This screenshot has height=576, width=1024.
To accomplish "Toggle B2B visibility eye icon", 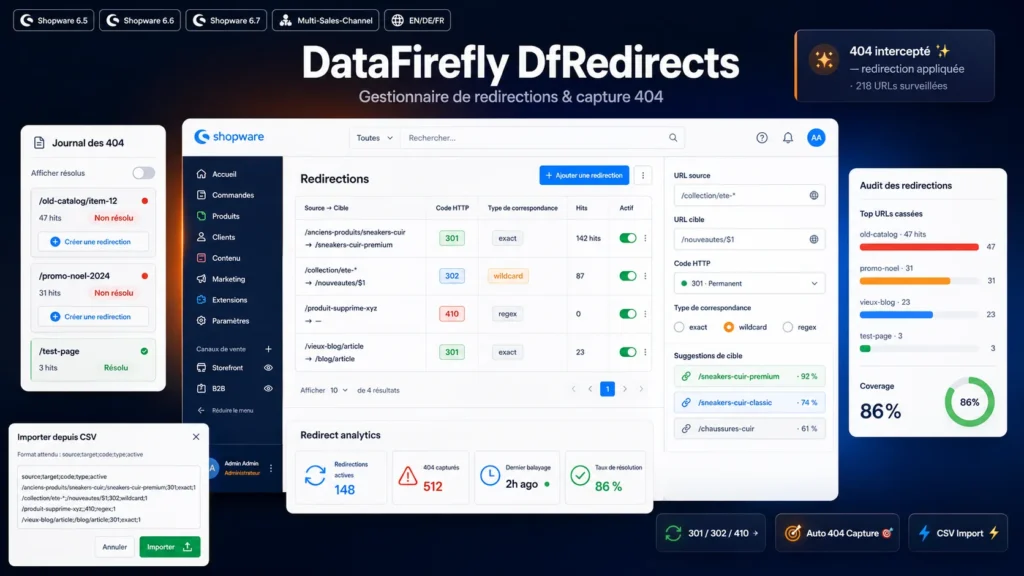I will point(268,389).
